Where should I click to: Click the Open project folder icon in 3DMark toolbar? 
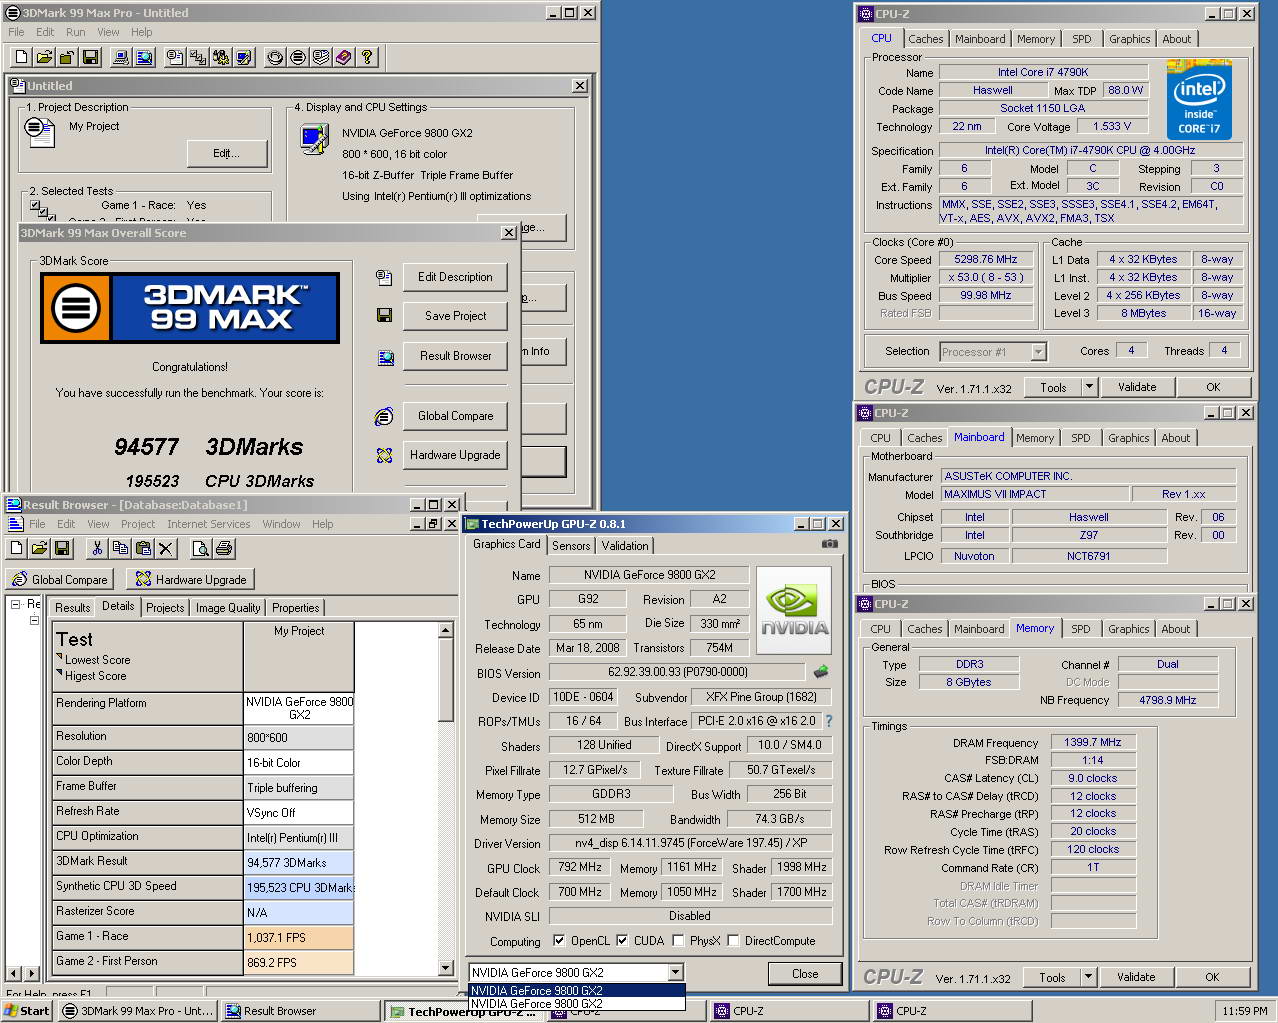(44, 57)
